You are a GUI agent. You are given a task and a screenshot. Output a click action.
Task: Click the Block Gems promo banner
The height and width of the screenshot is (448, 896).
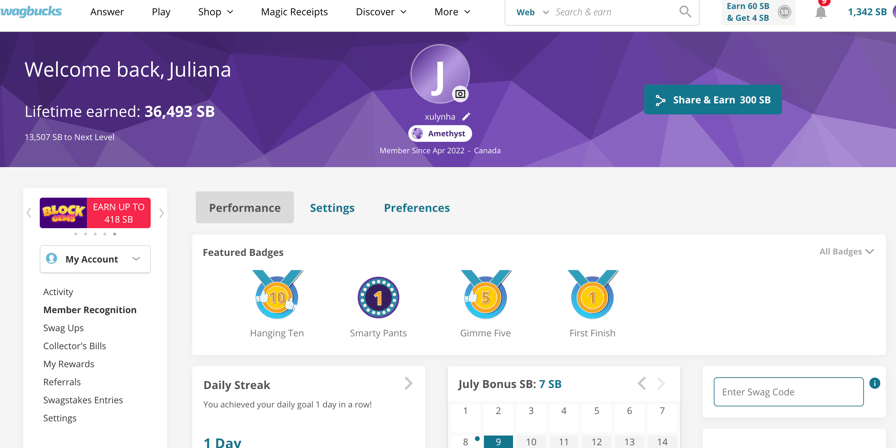point(95,213)
